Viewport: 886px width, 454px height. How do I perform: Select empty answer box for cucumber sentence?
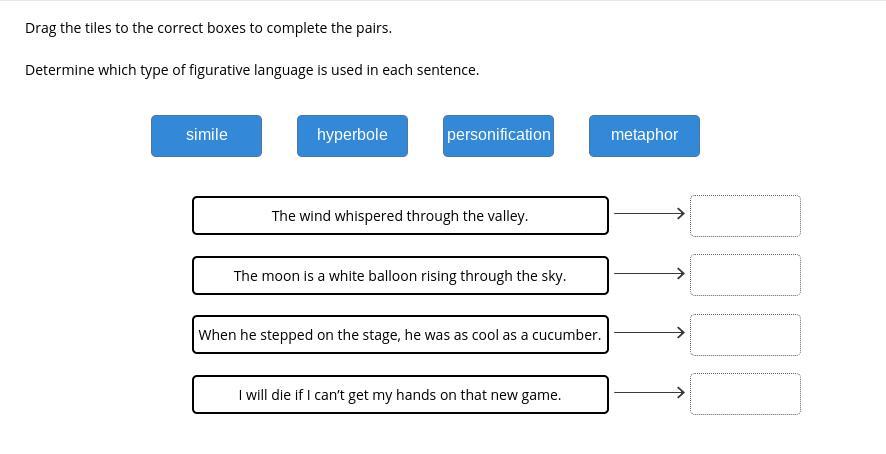click(745, 335)
